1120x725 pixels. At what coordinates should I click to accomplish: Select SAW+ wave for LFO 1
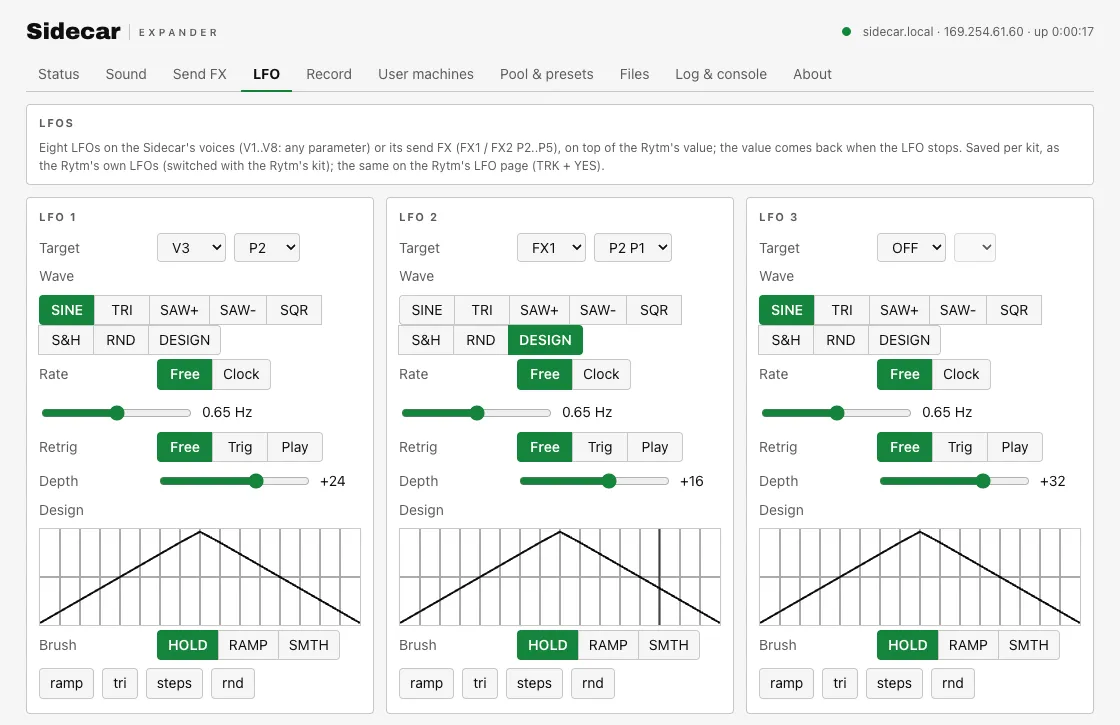pos(179,310)
